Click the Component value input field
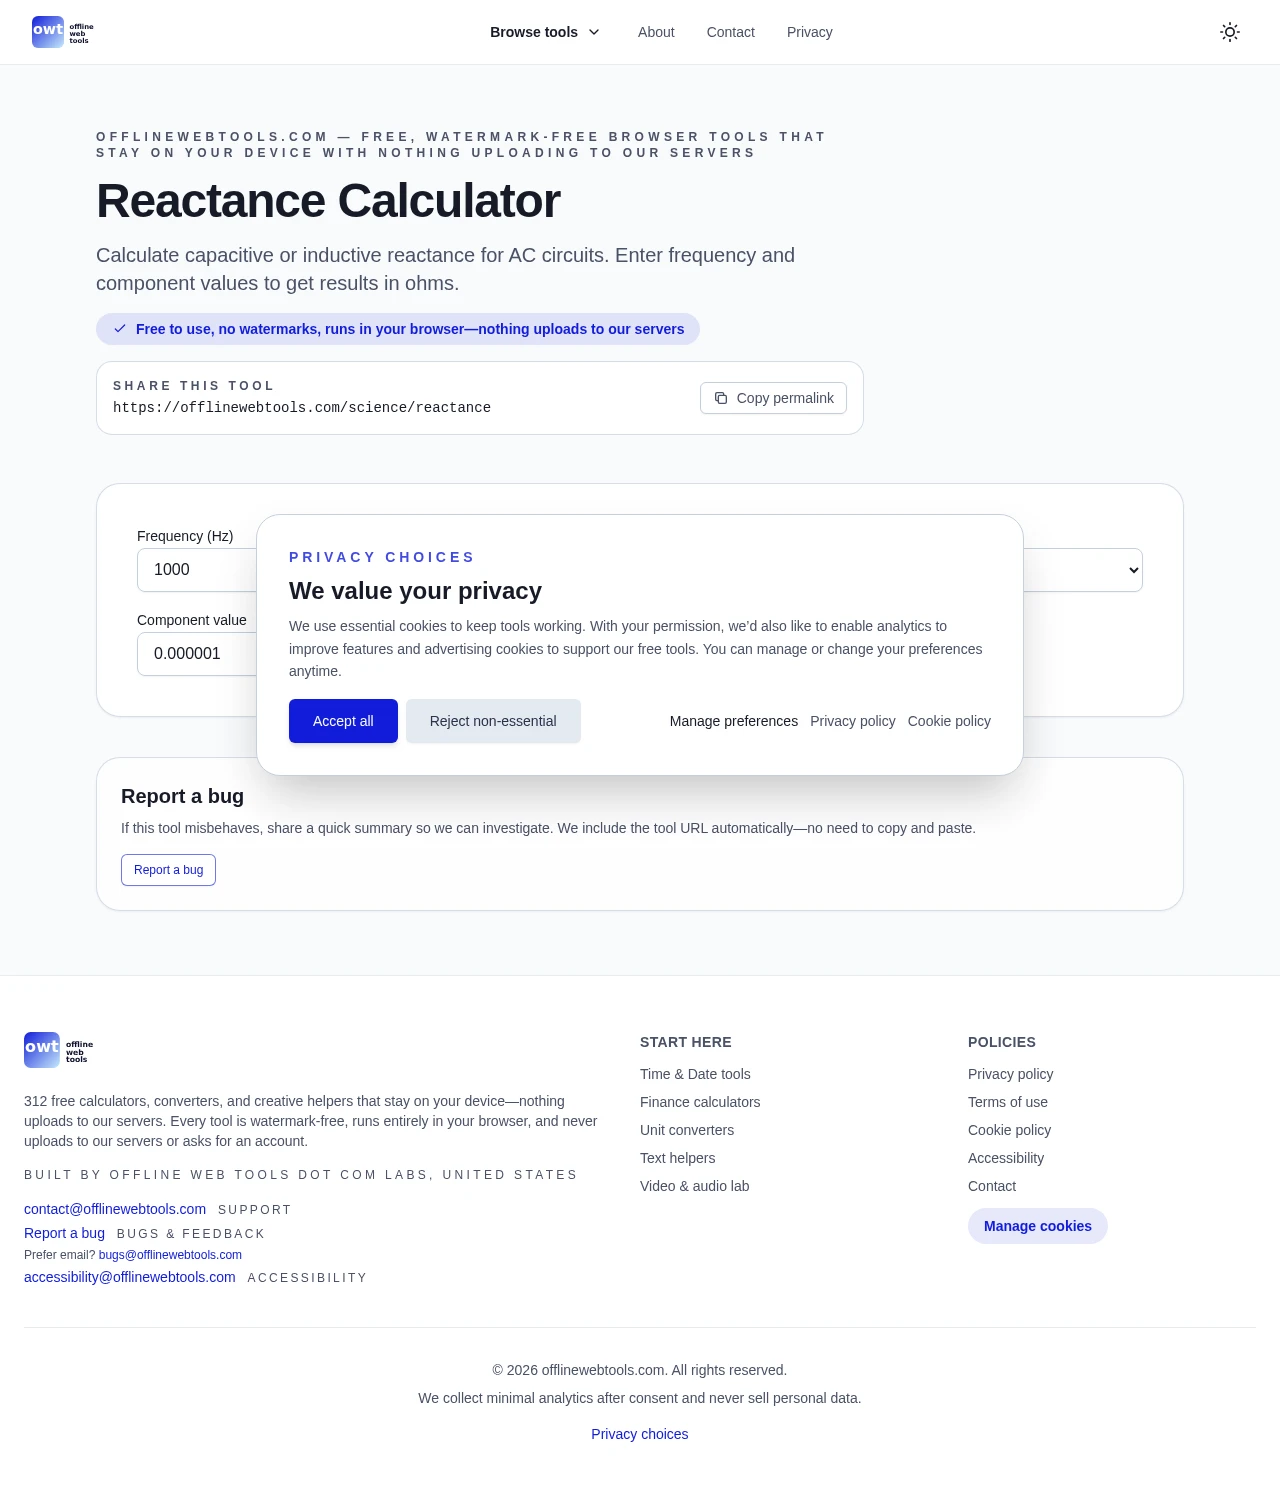1280x1500 pixels. tap(197, 654)
